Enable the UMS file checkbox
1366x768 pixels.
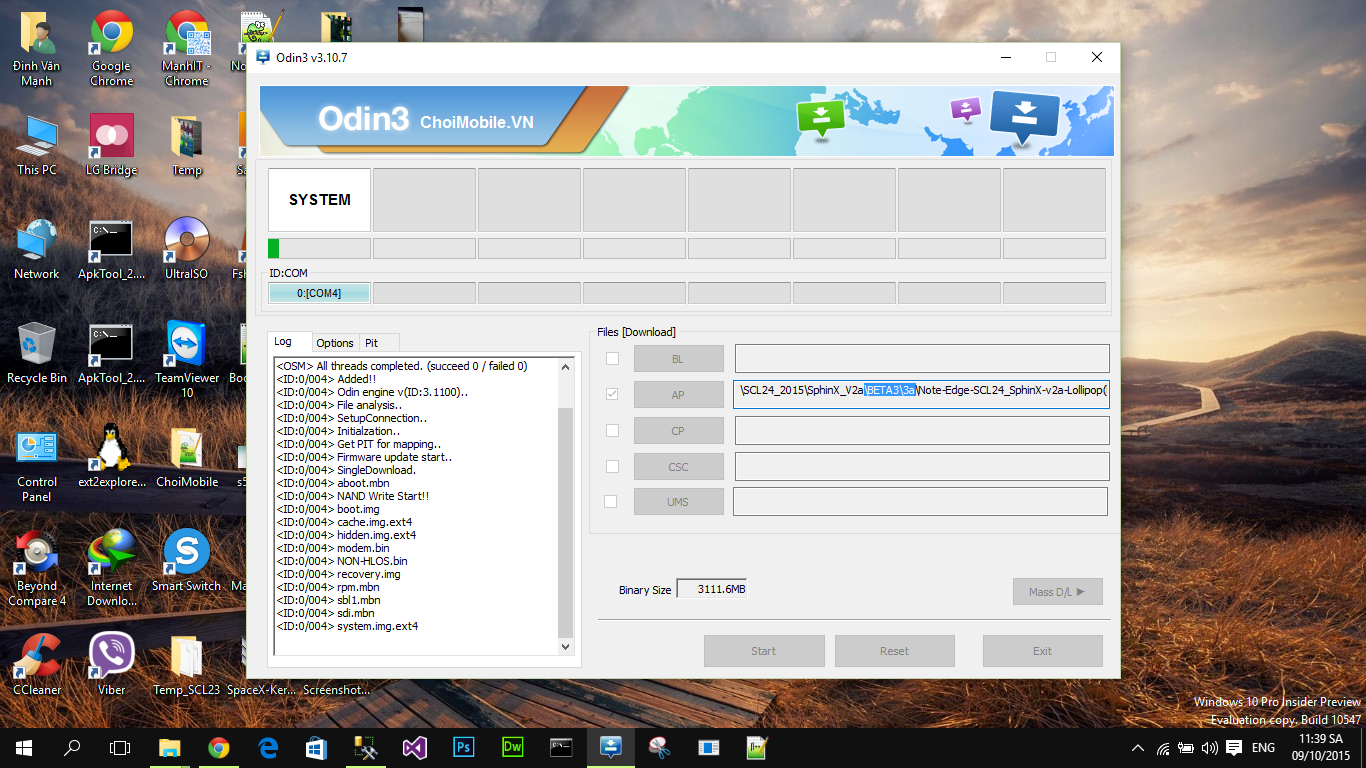[x=610, y=501]
